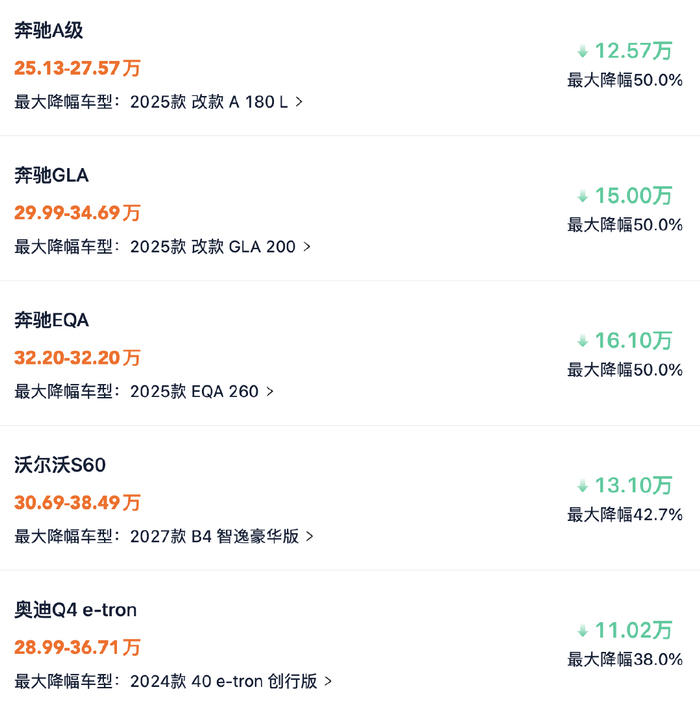Click green down arrow beside 15.00万
Image resolution: width=700 pixels, height=709 pixels.
tap(582, 196)
